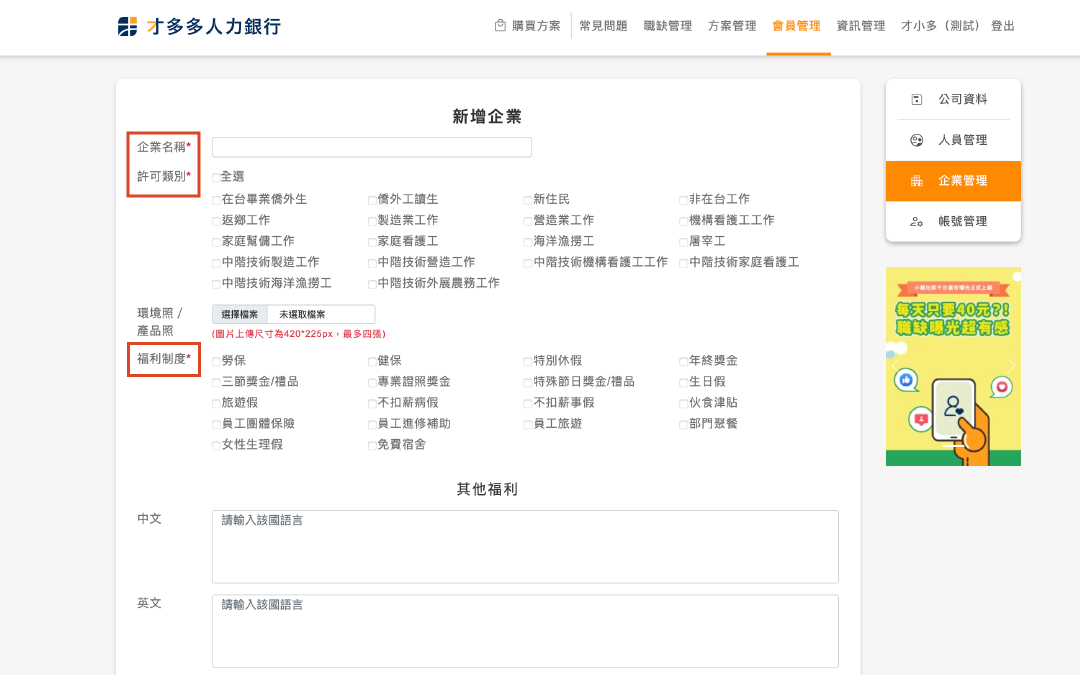1080x675 pixels.
Task: Click the 公司資料 sidebar icon
Action: click(x=917, y=100)
